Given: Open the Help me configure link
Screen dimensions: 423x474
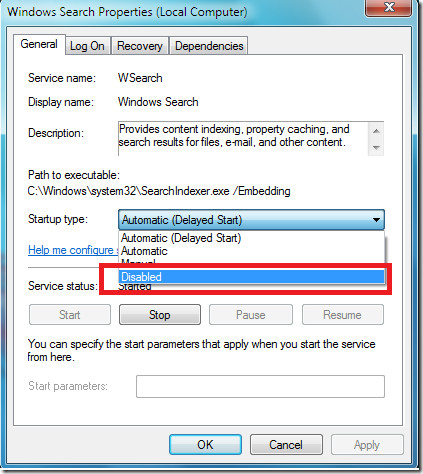Looking at the screenshot, I should click(73, 250).
